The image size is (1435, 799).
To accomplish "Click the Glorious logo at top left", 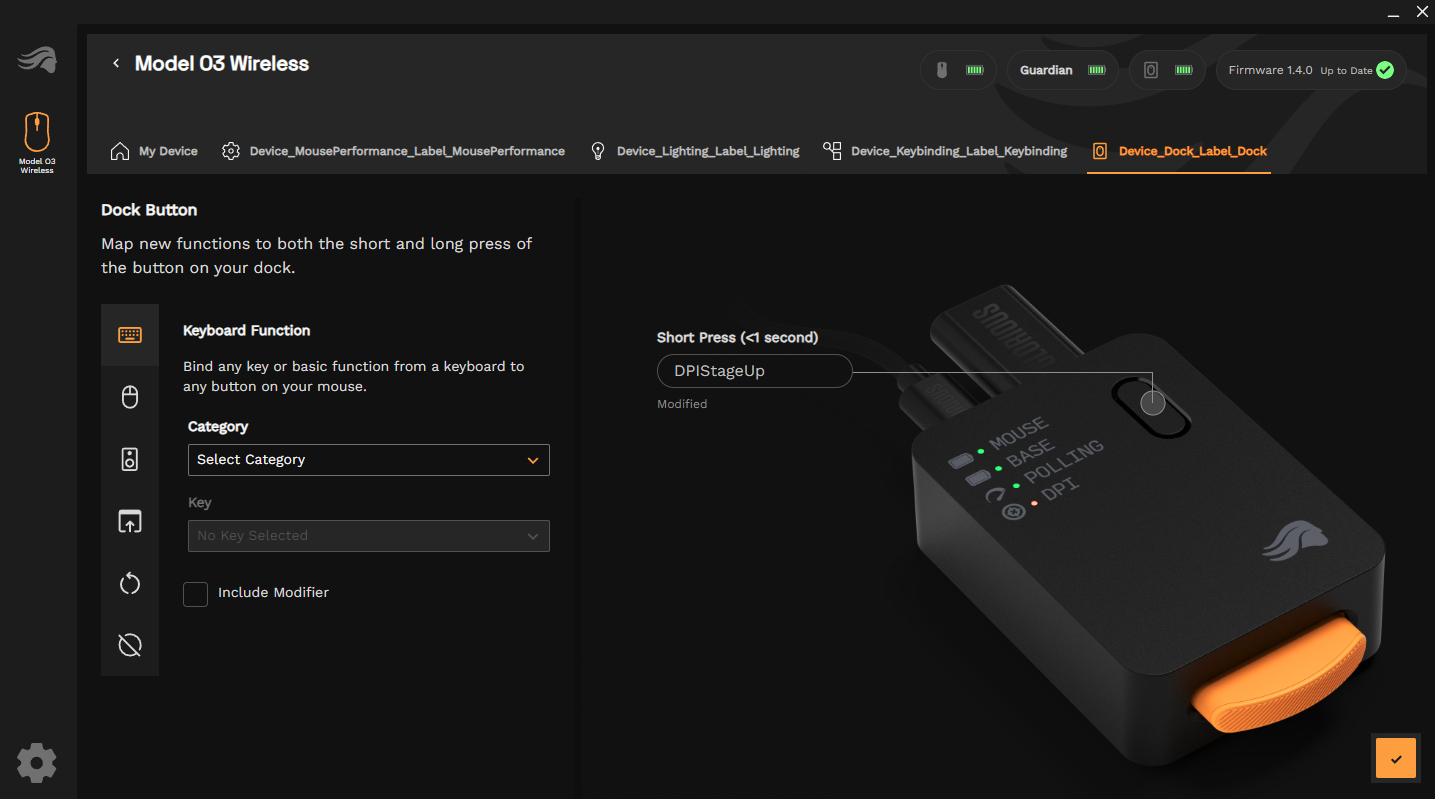I will 37,61.
